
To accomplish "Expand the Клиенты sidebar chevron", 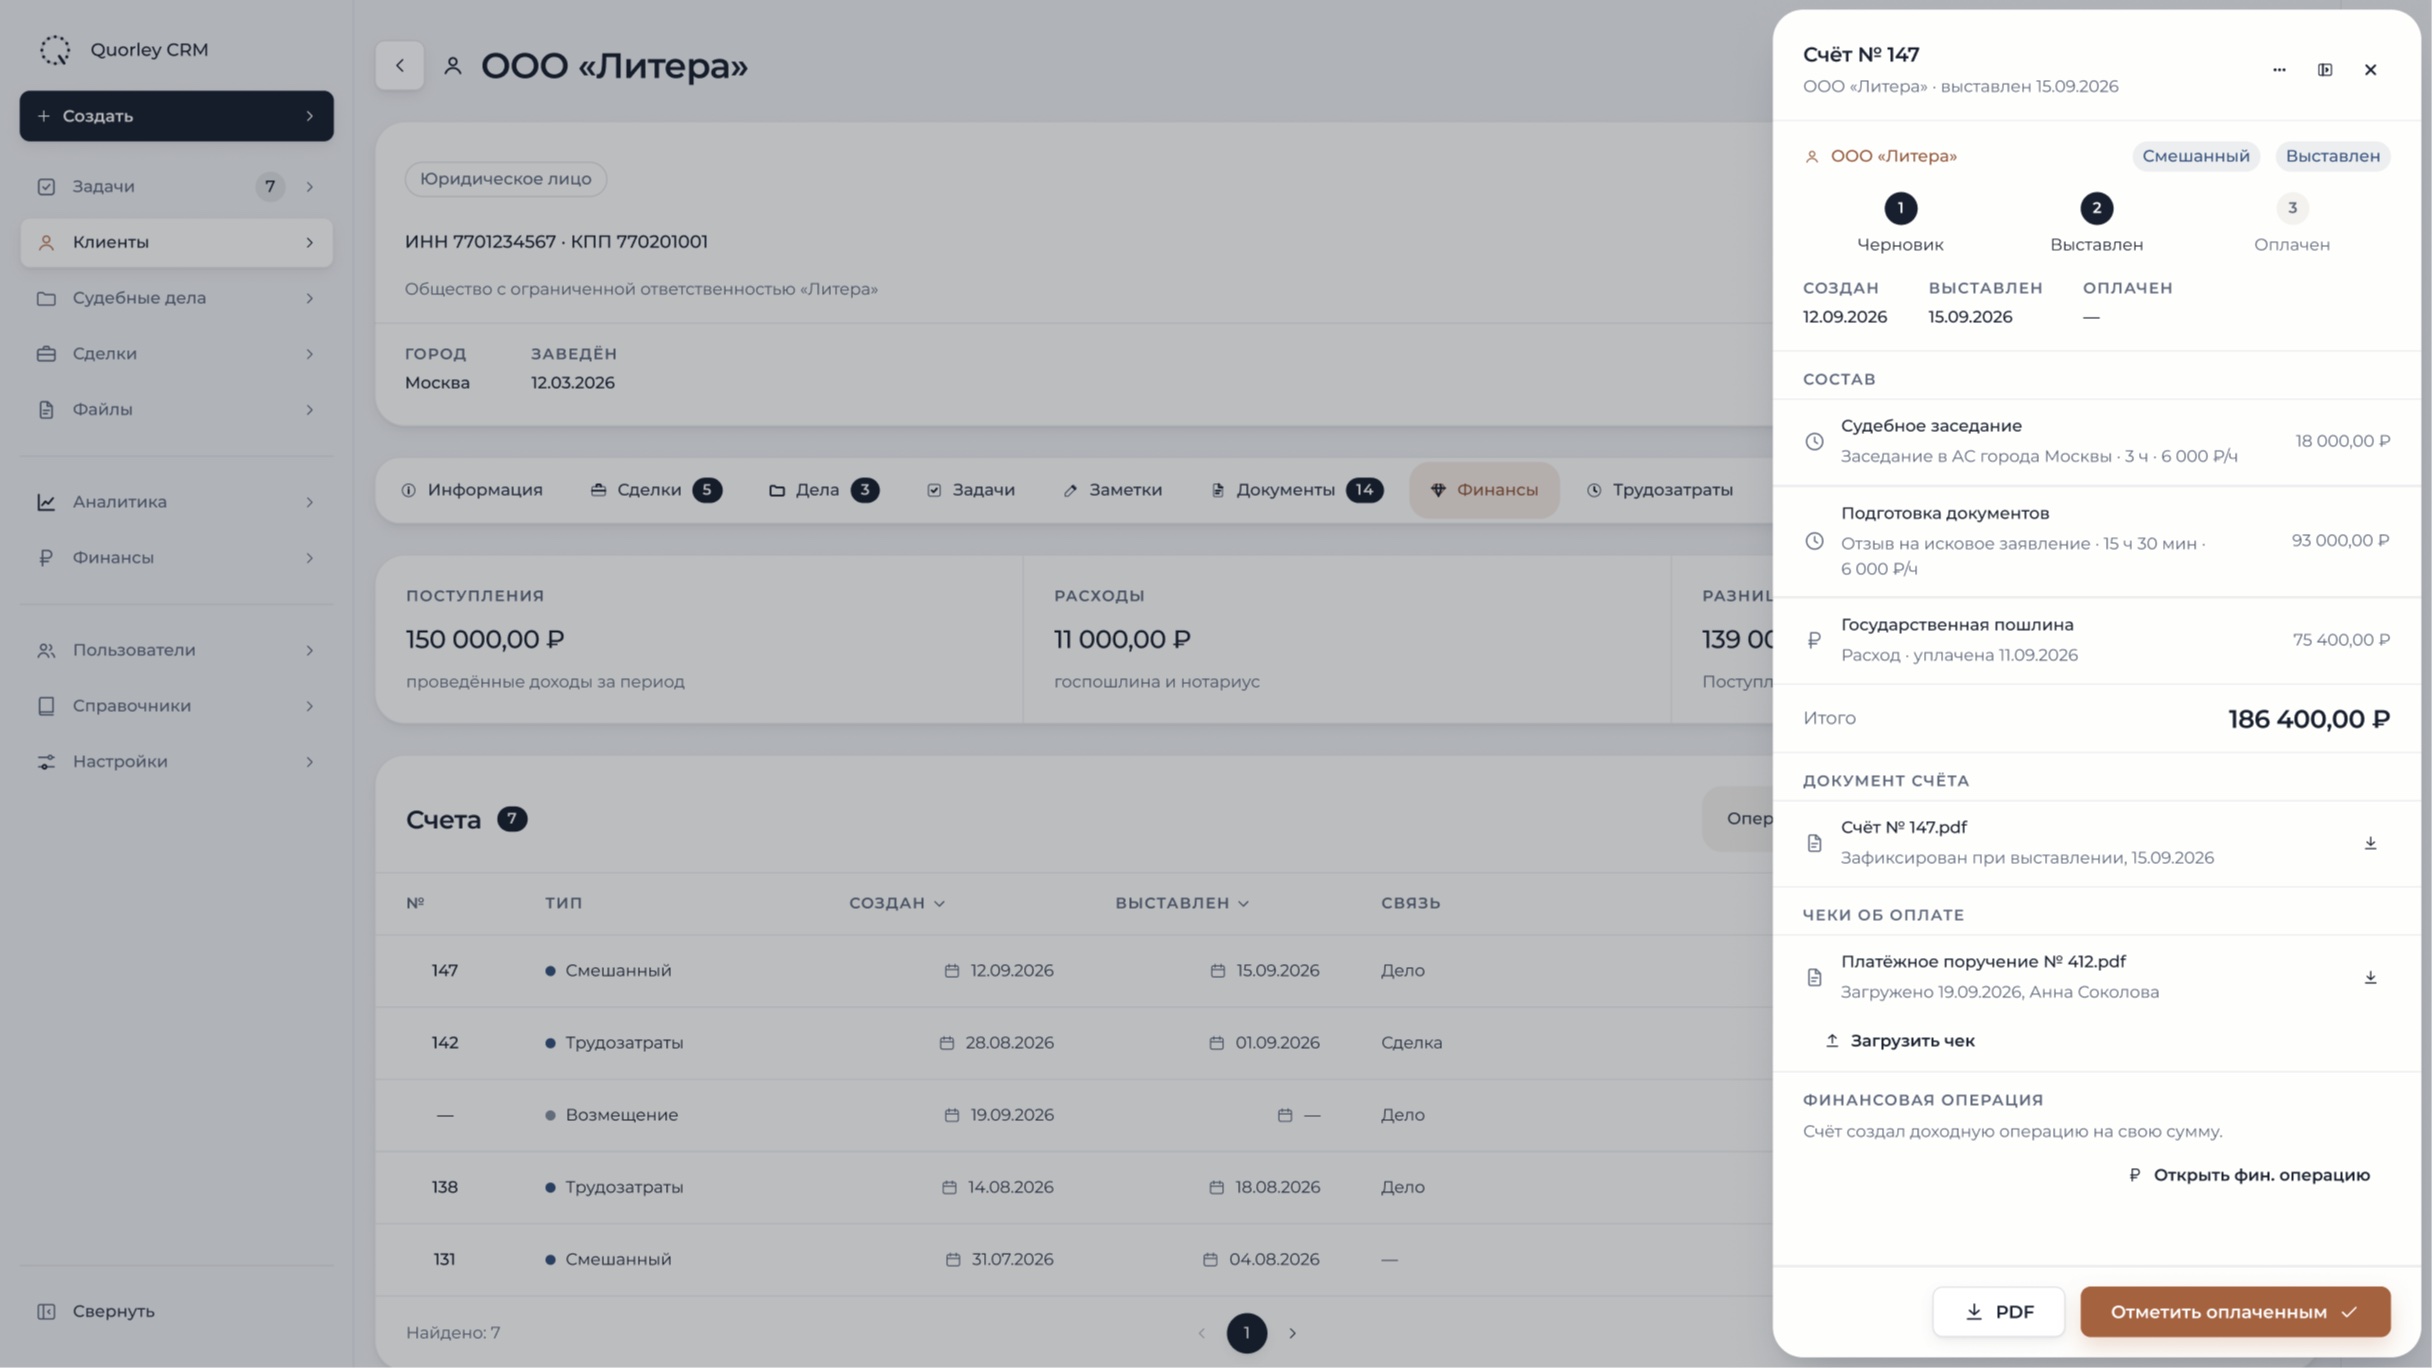I will click(x=310, y=242).
